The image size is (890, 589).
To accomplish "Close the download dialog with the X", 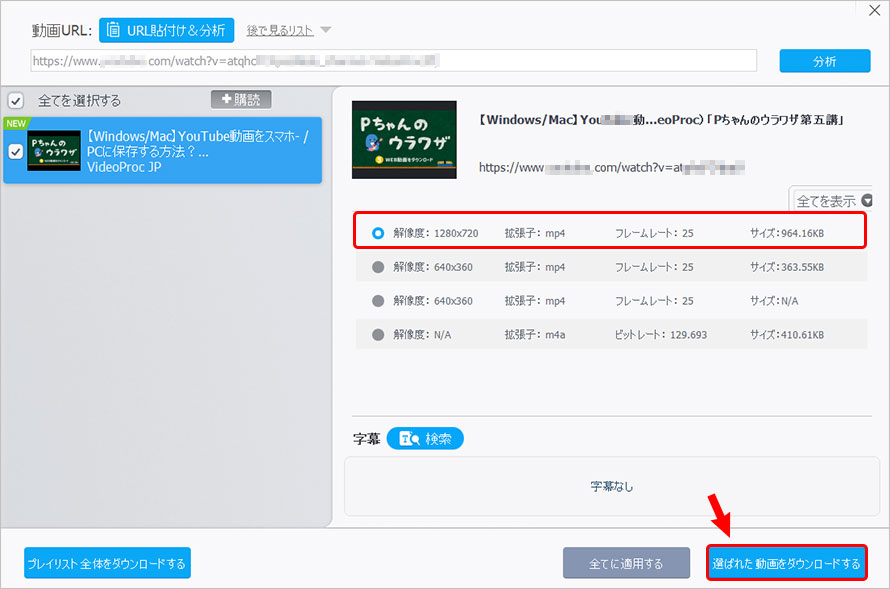I will tap(875, 11).
